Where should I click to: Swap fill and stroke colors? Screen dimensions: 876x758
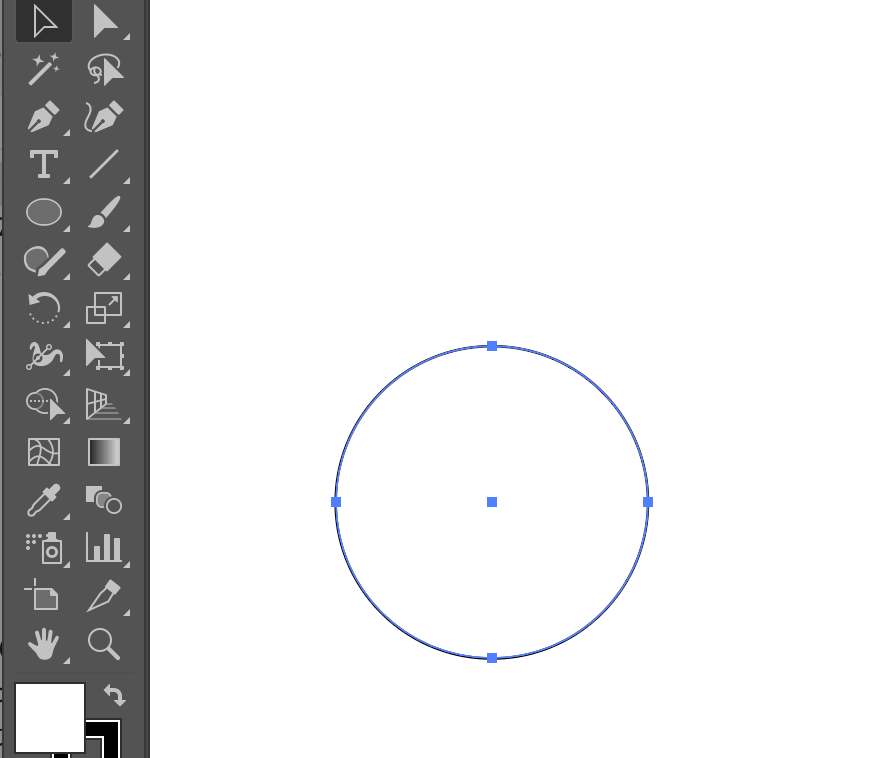[114, 695]
